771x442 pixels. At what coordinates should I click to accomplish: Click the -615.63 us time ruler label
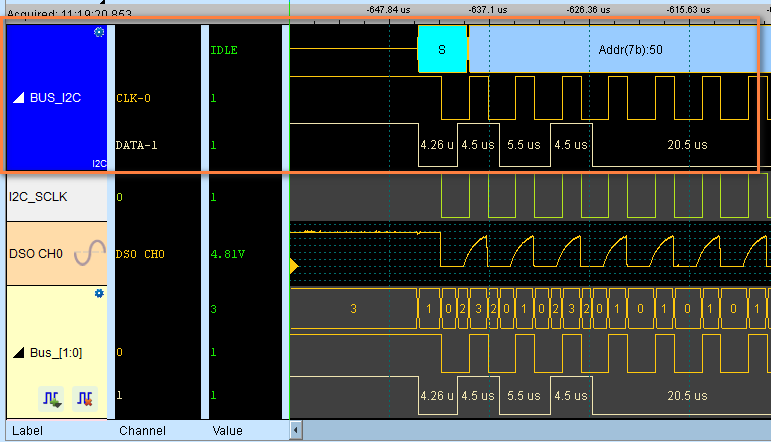point(688,9)
